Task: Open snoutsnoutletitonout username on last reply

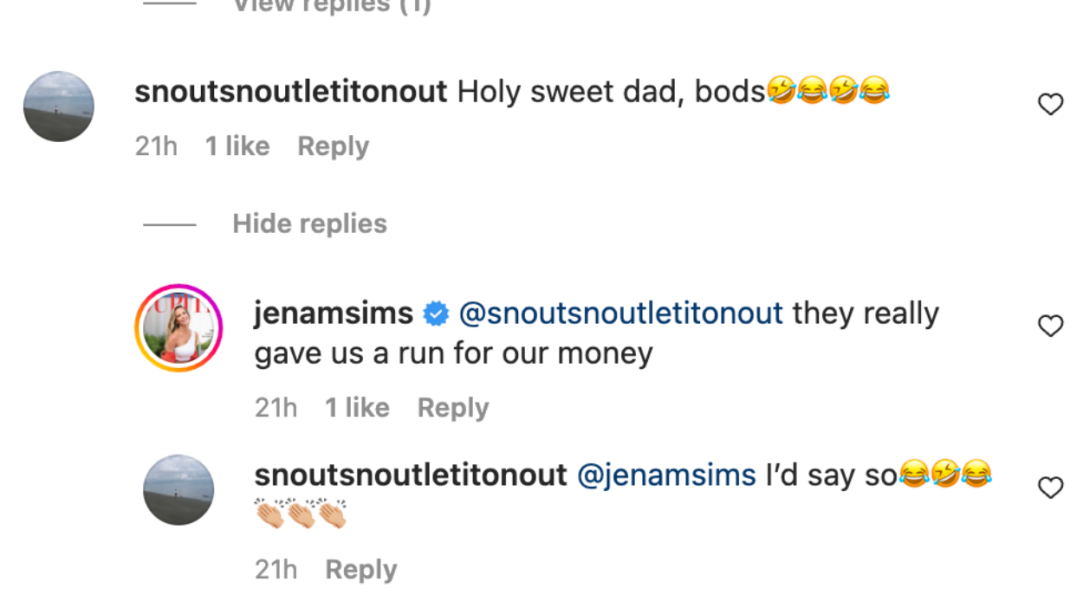Action: [x=411, y=476]
